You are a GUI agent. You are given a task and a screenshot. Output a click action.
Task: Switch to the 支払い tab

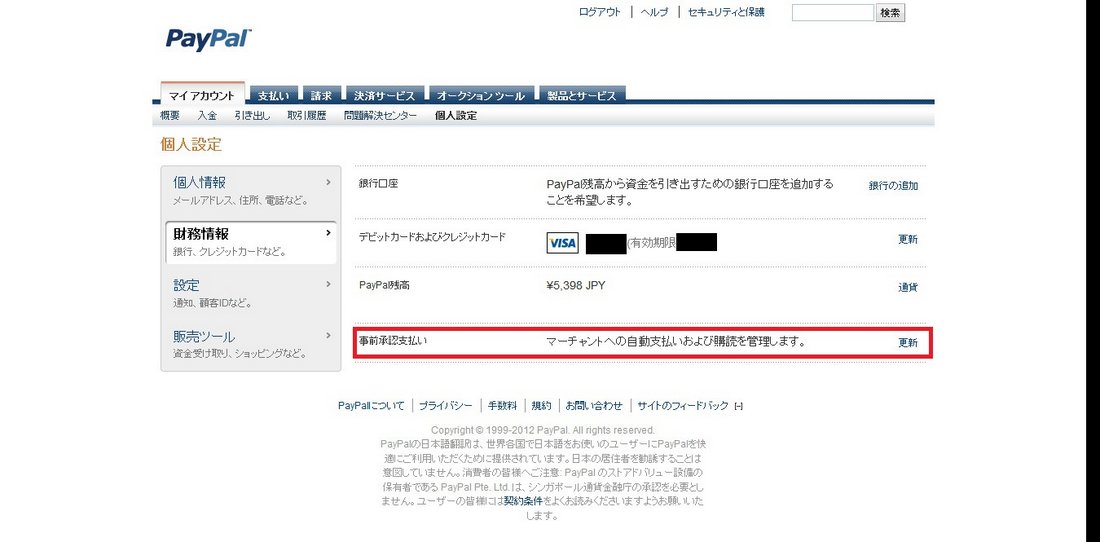pyautogui.click(x=274, y=95)
